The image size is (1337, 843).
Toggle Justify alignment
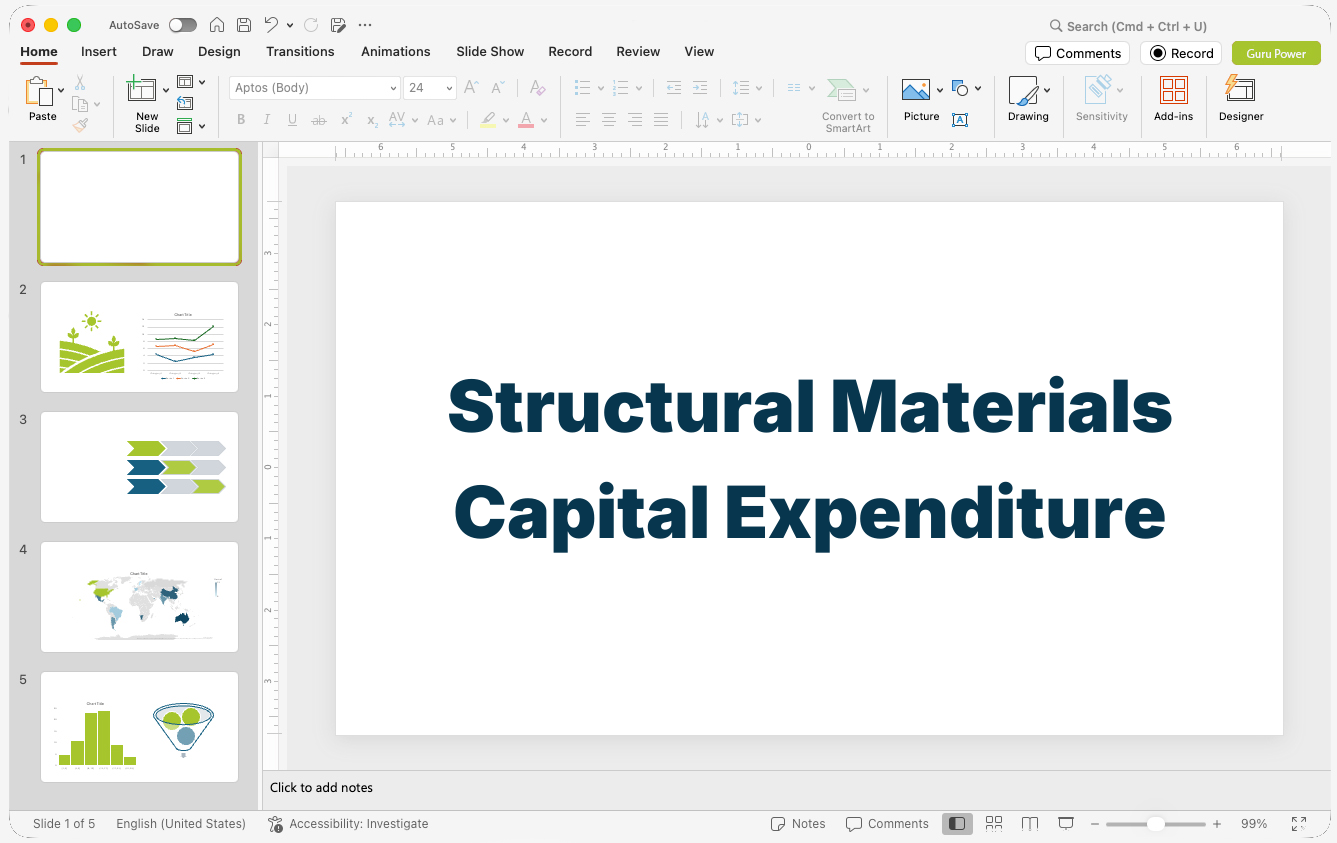click(x=661, y=120)
